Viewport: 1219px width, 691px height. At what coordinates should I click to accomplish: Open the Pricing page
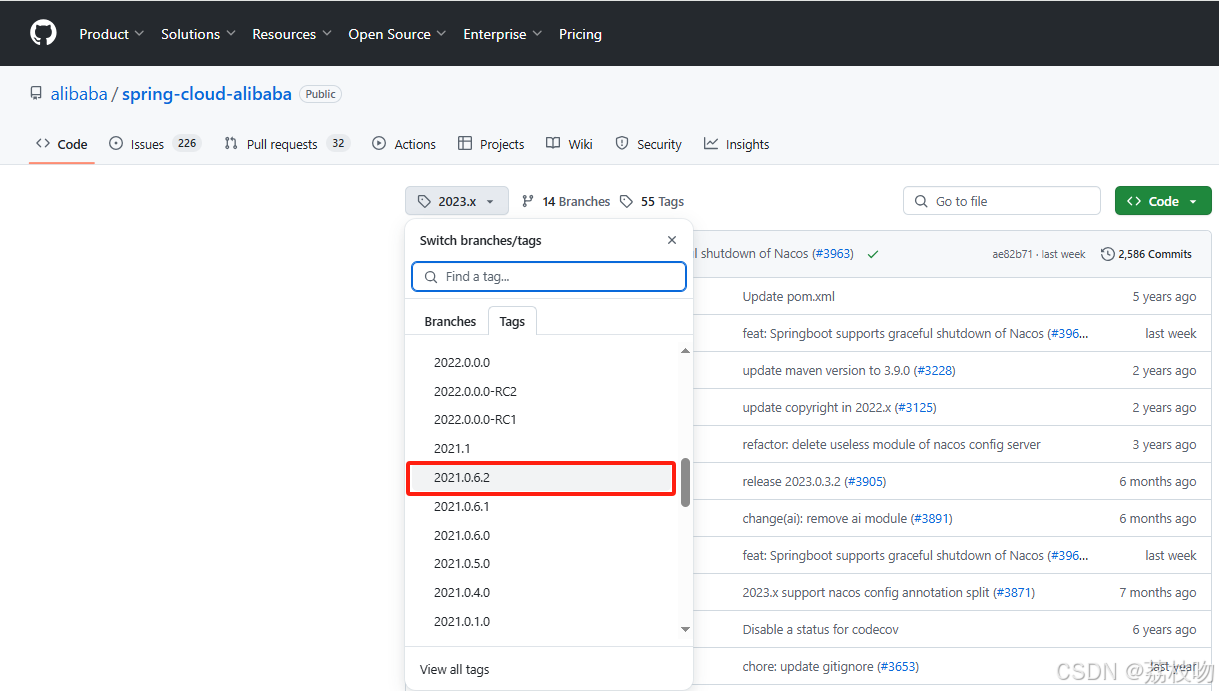(580, 34)
